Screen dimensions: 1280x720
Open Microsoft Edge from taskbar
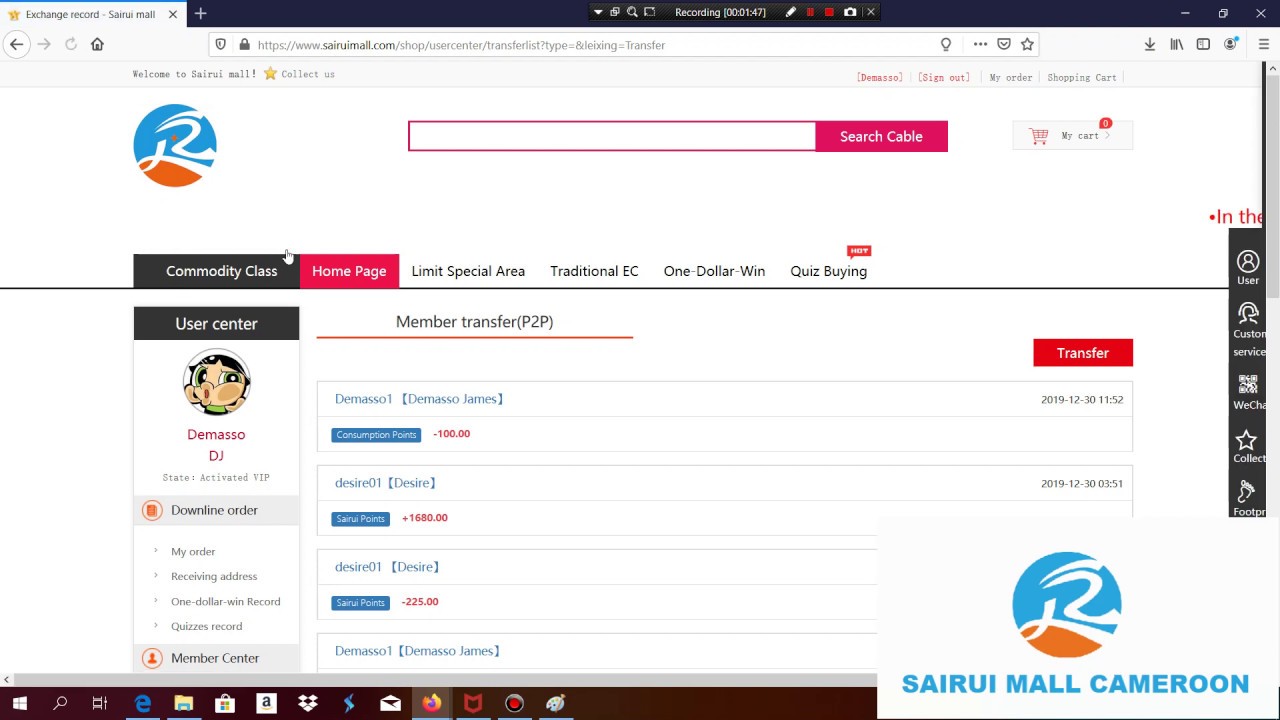point(143,703)
